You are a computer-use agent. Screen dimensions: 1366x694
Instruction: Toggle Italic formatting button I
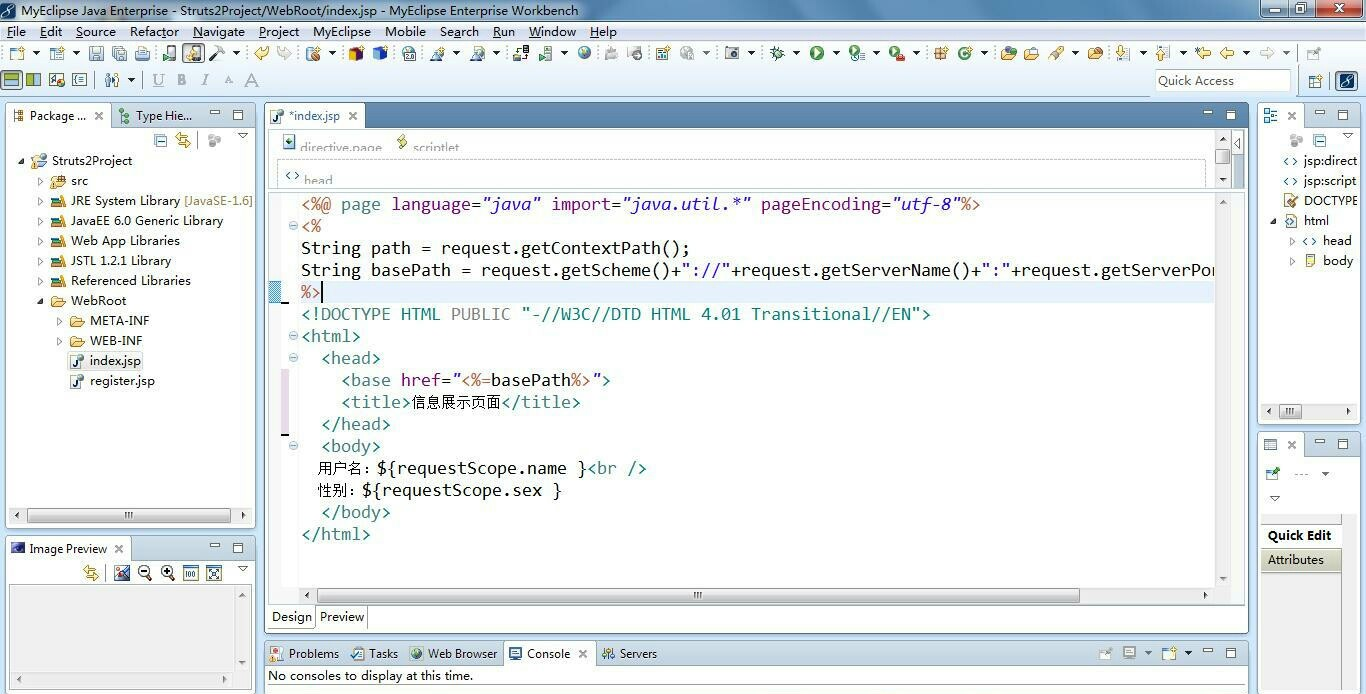tap(204, 80)
